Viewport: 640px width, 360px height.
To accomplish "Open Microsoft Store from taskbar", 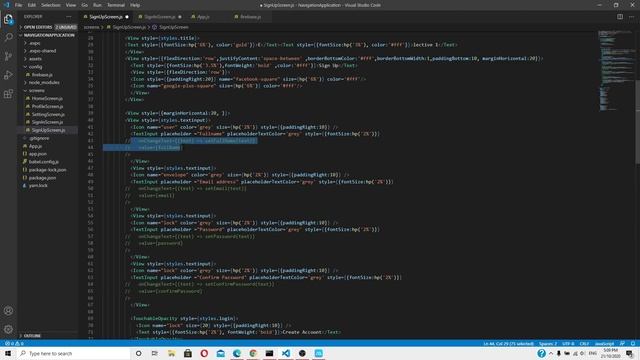I will point(188,353).
